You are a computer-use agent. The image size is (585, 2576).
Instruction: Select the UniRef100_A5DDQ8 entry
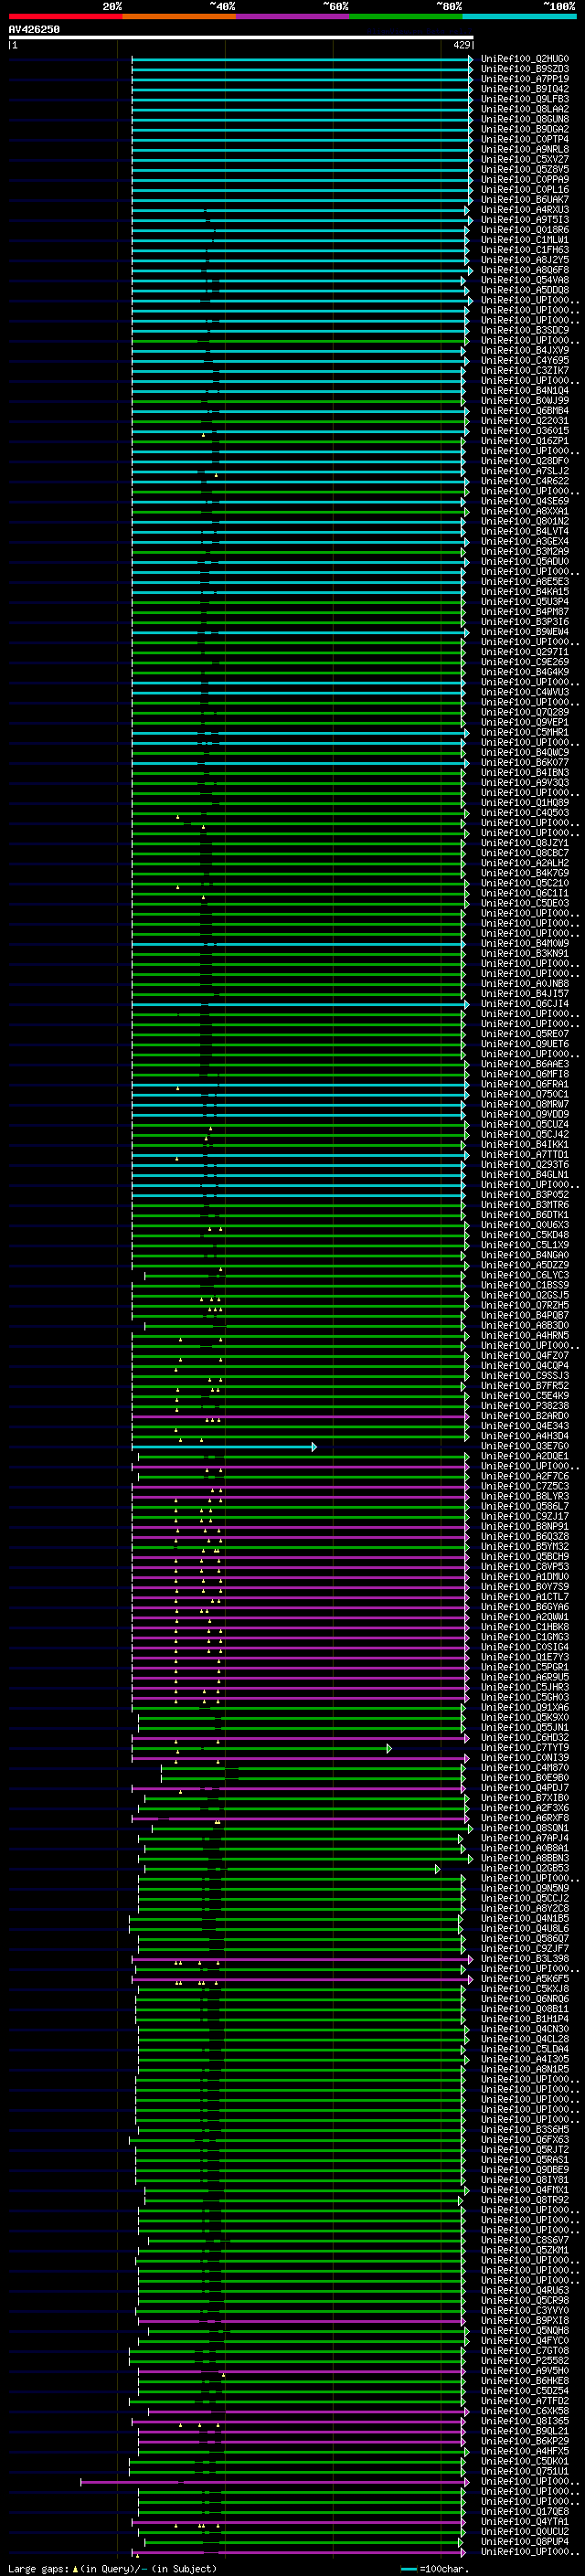[524, 290]
